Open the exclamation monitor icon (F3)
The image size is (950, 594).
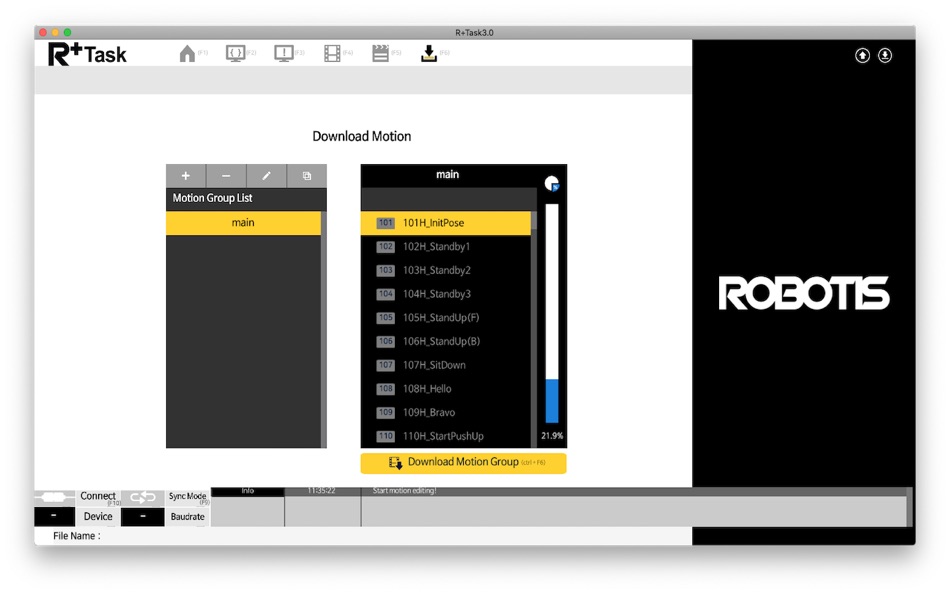click(284, 54)
